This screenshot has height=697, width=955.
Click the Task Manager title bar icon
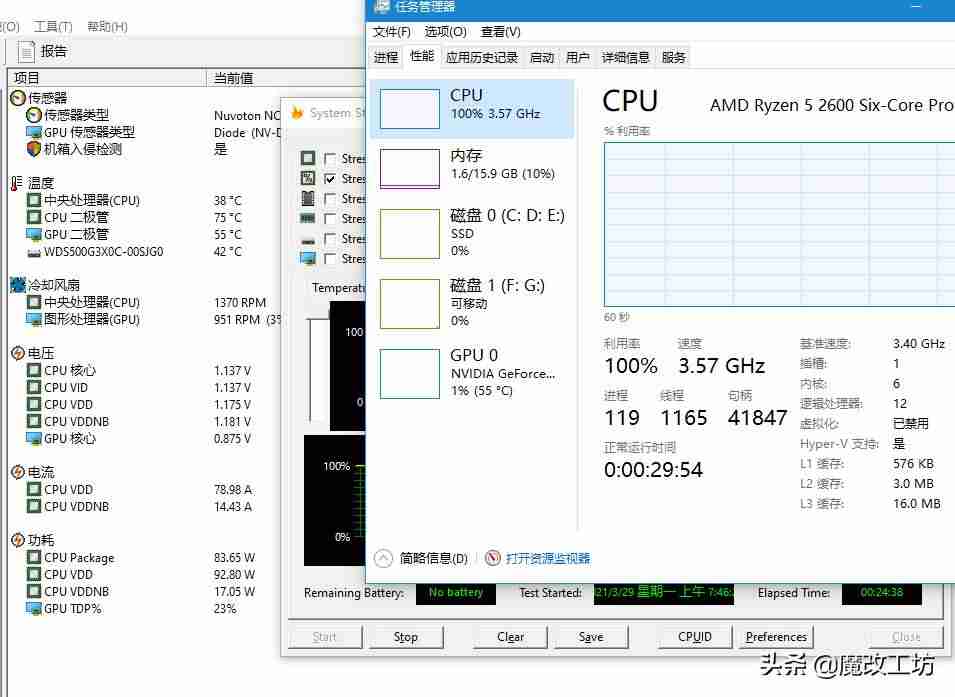point(381,6)
